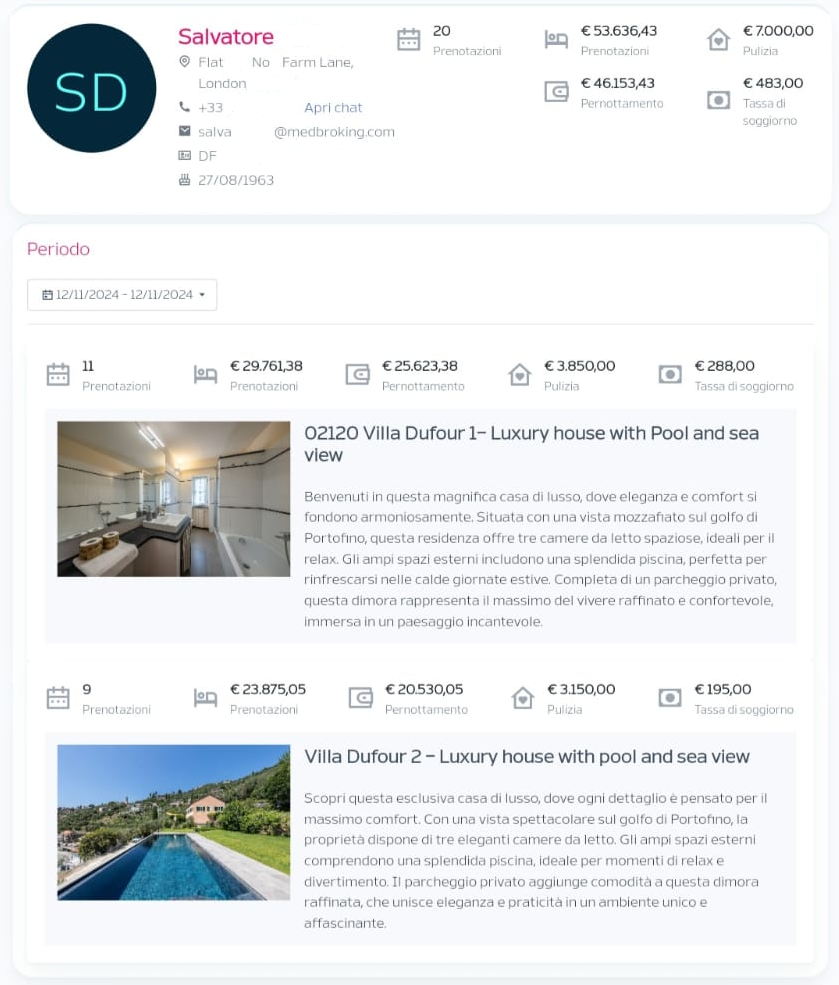Viewport: 839px width, 985px height.
Task: Click the house heart icon for Pulizia € 7.000,00
Action: click(x=718, y=40)
